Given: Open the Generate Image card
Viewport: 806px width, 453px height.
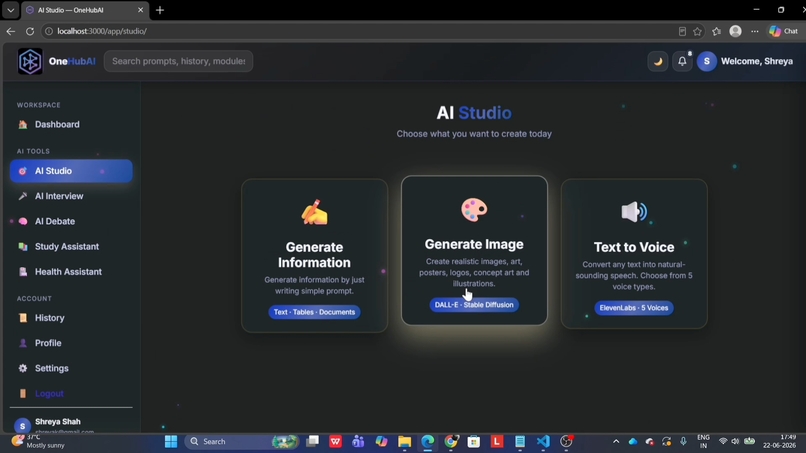Looking at the screenshot, I should (x=474, y=250).
